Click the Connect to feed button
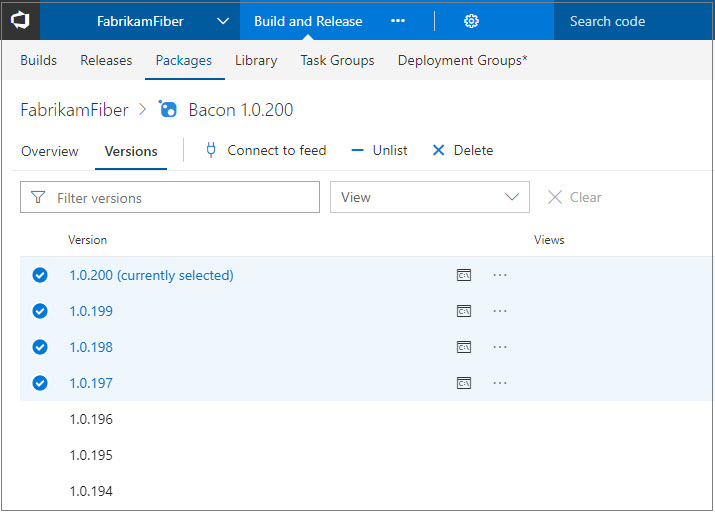Viewport: 715px width, 515px height. click(x=266, y=150)
